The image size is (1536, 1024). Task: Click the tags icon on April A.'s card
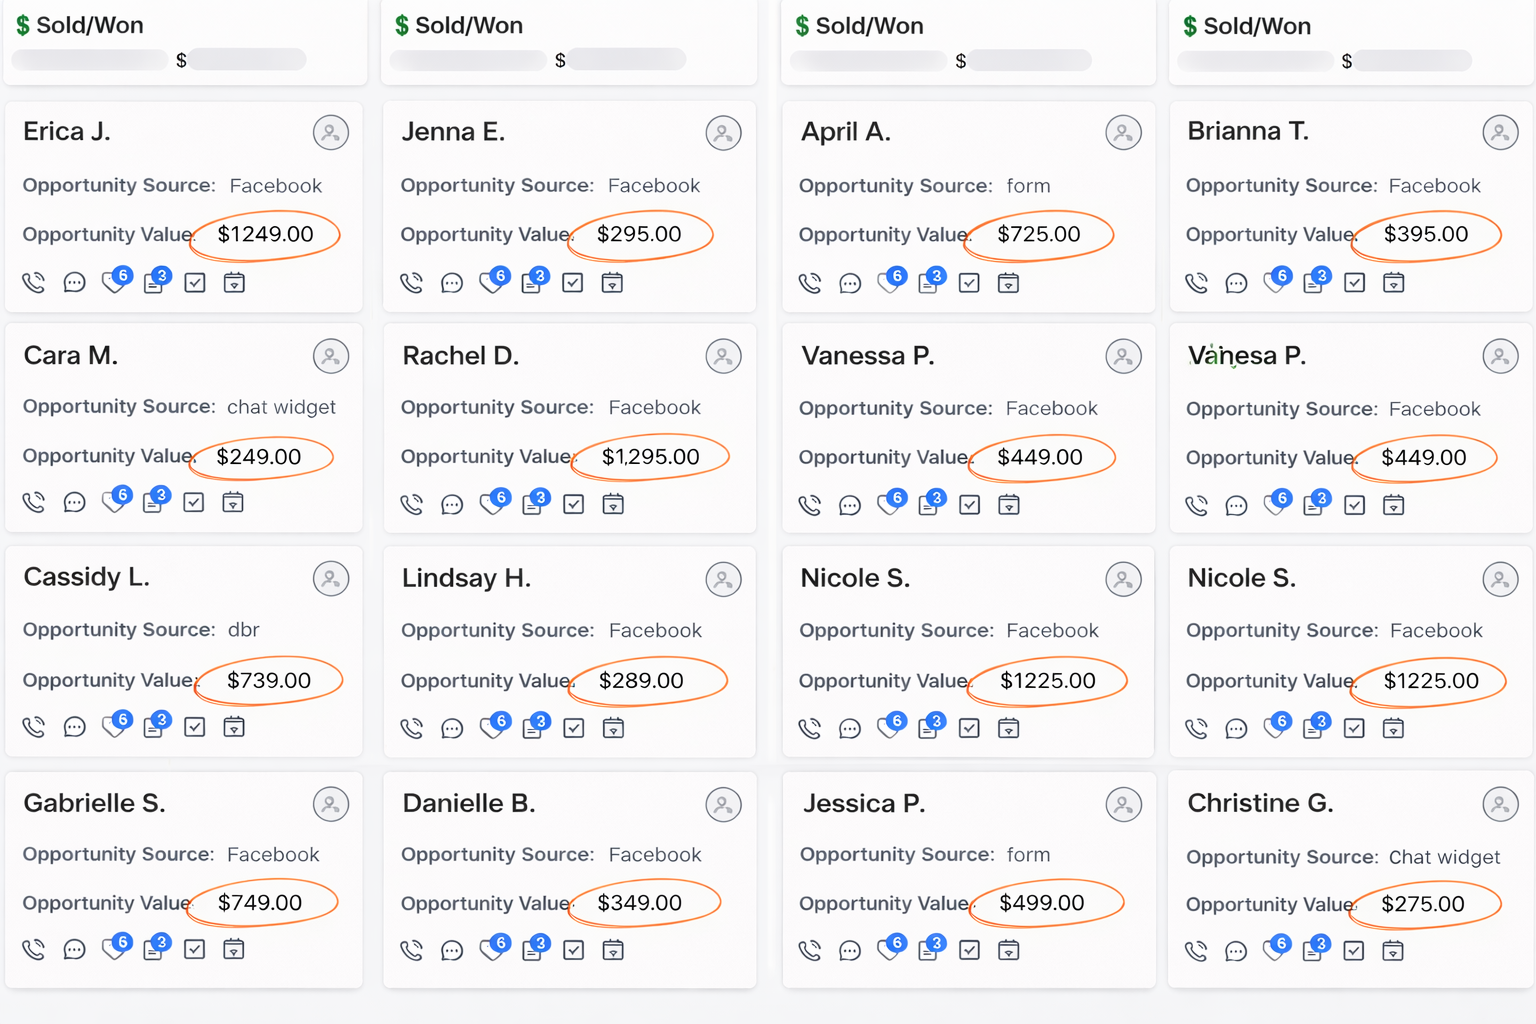point(889,283)
